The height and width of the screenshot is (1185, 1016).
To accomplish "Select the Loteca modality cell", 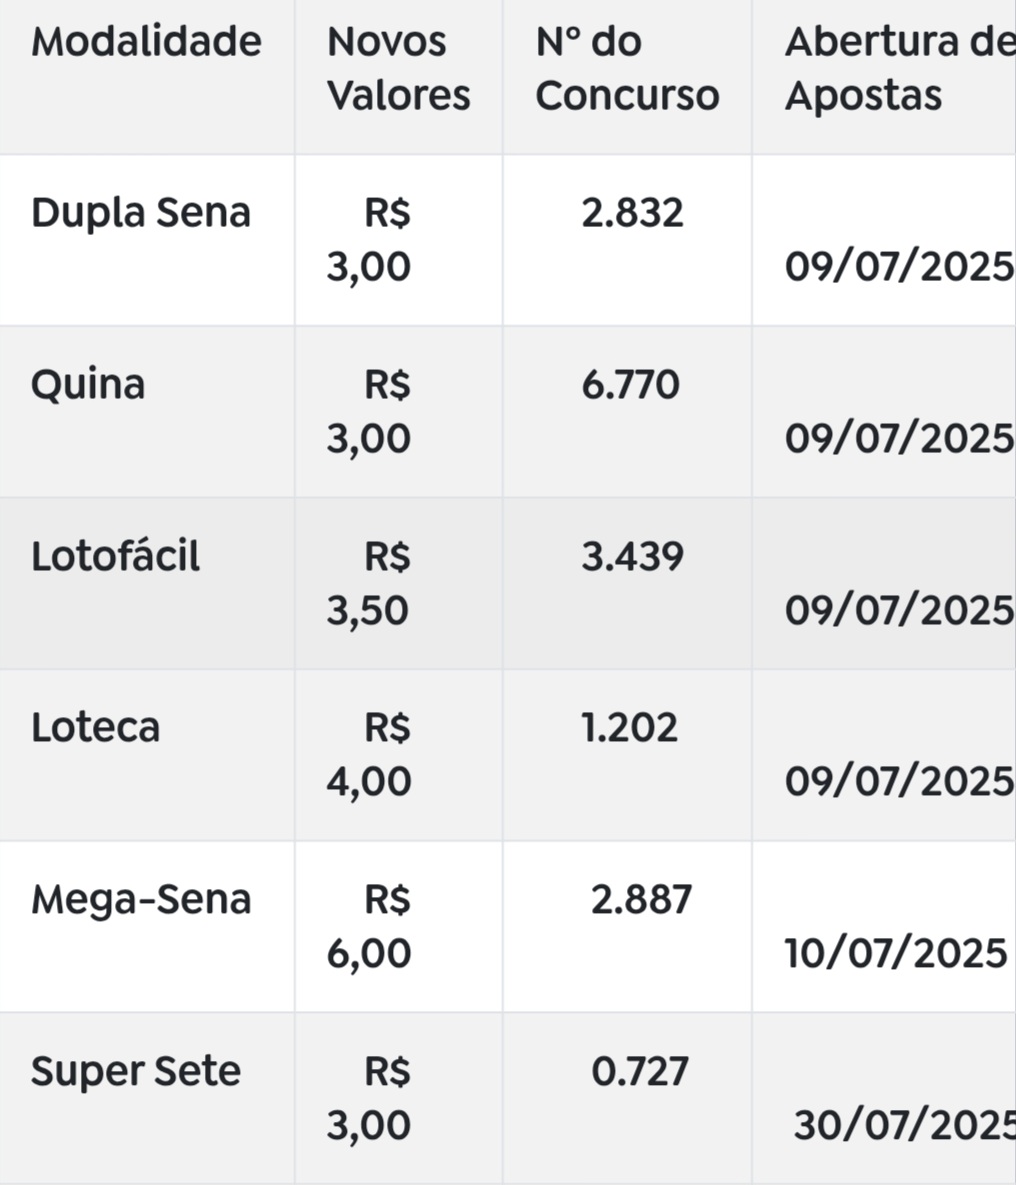I will pyautogui.click(x=96, y=728).
